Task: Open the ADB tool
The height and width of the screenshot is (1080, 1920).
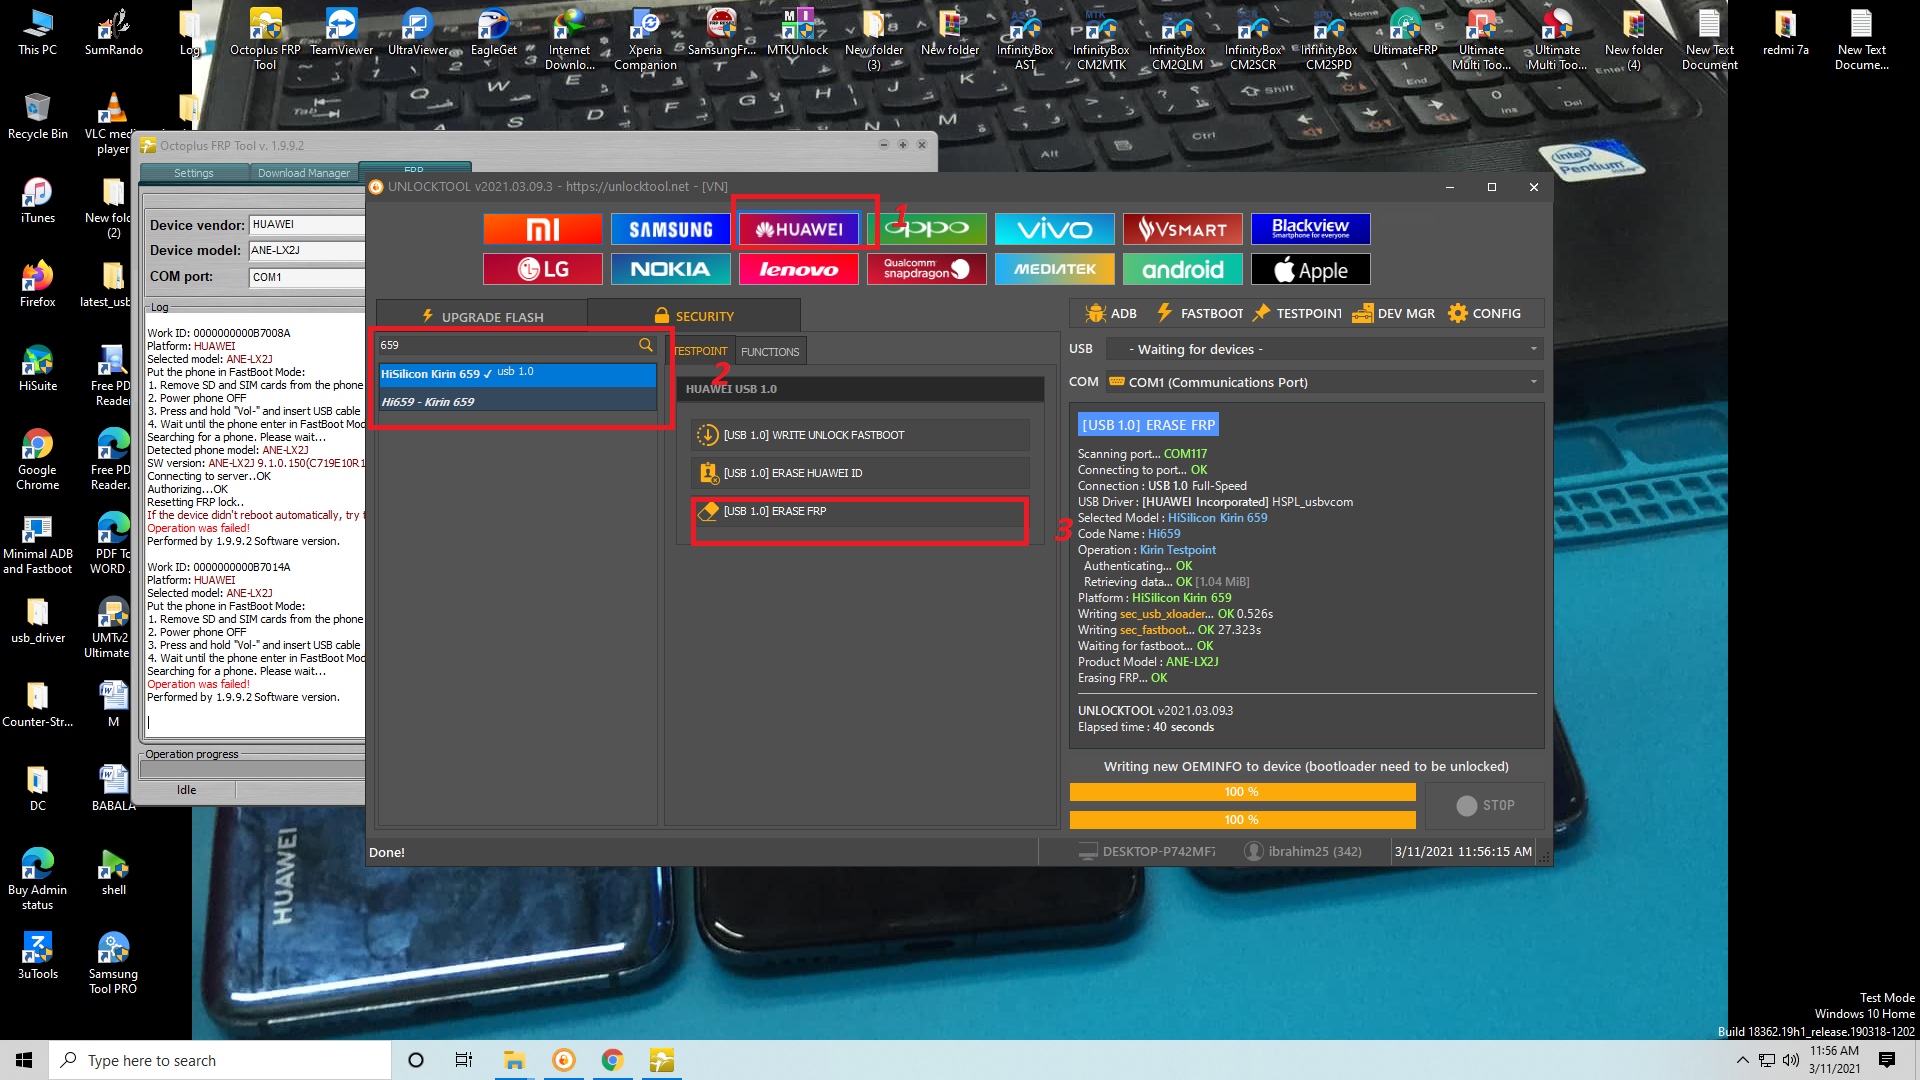Action: [1111, 313]
